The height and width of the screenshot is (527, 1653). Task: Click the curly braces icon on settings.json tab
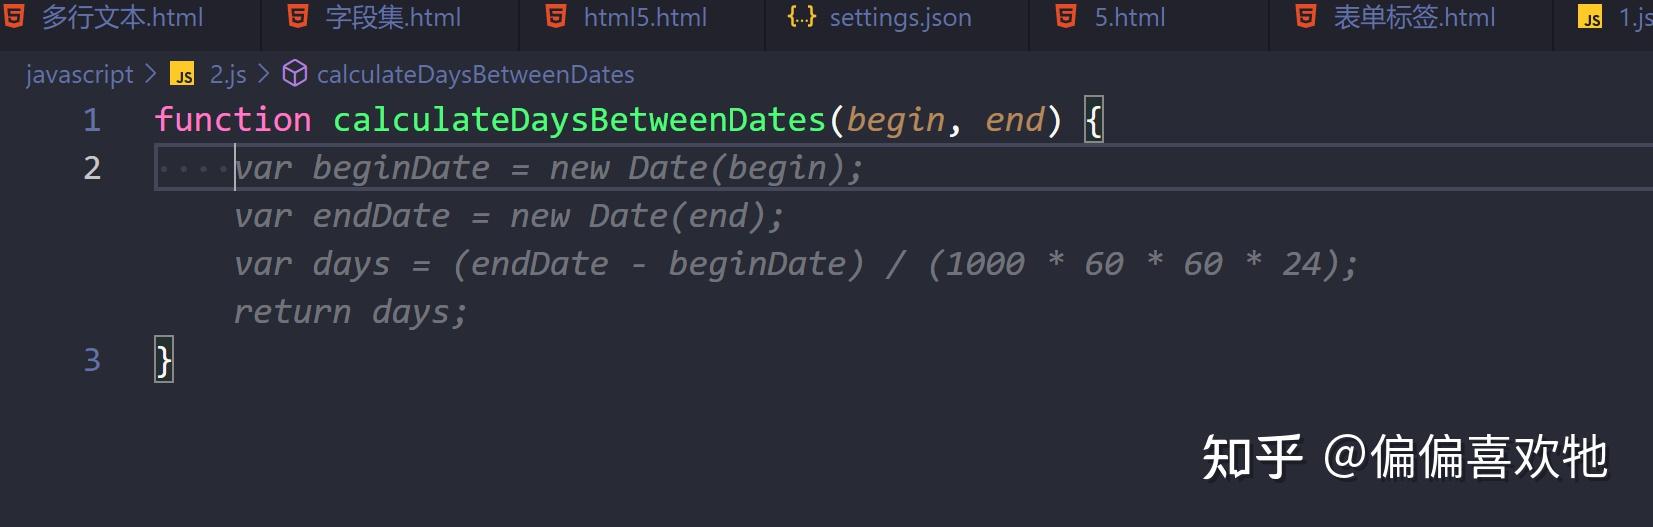pyautogui.click(x=802, y=16)
